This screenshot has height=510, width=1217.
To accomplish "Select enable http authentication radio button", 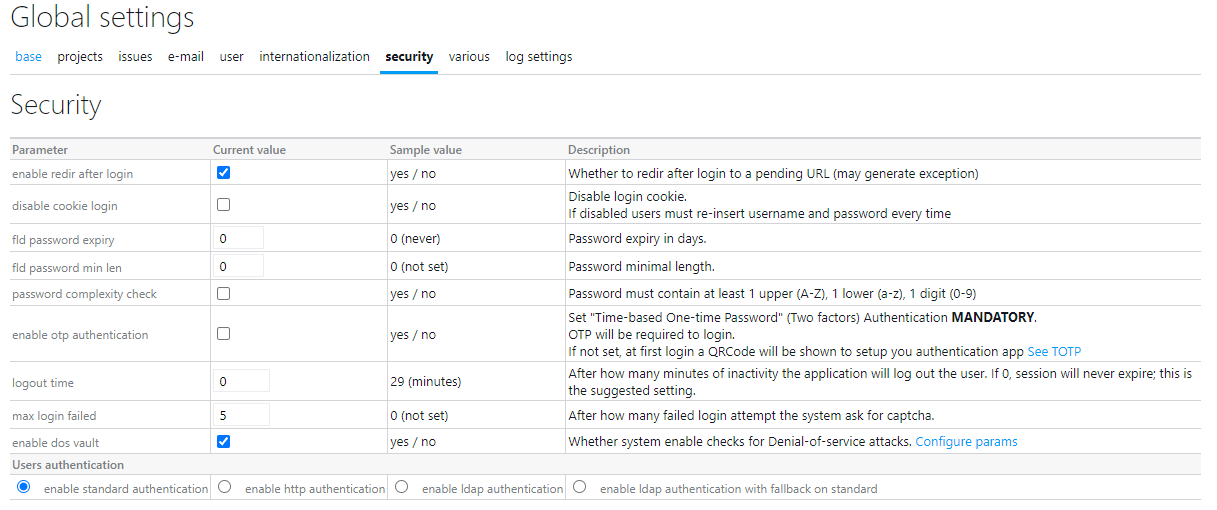I will click(225, 487).
